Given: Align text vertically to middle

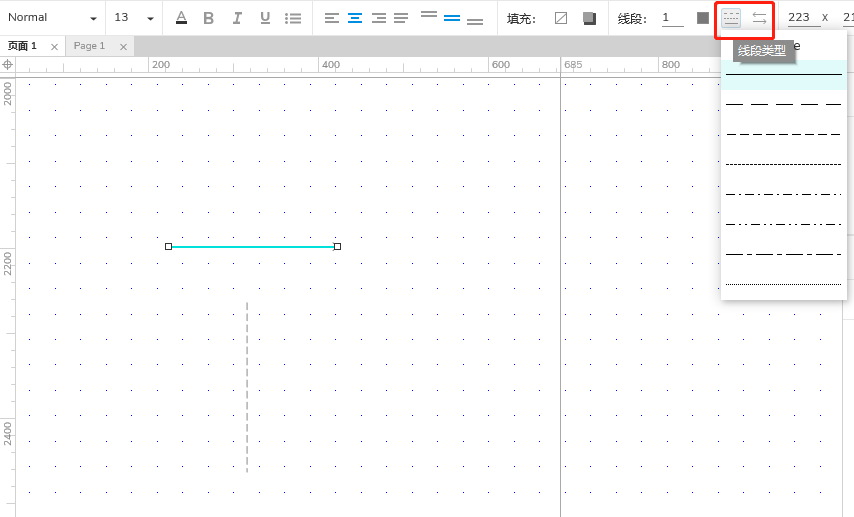Looking at the screenshot, I should pyautogui.click(x=452, y=19).
